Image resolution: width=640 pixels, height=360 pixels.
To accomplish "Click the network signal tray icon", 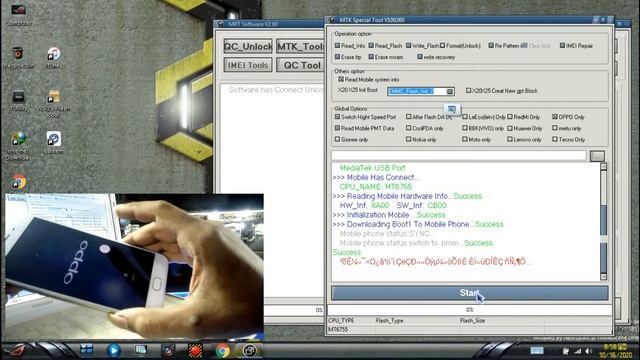I will coord(578,351).
